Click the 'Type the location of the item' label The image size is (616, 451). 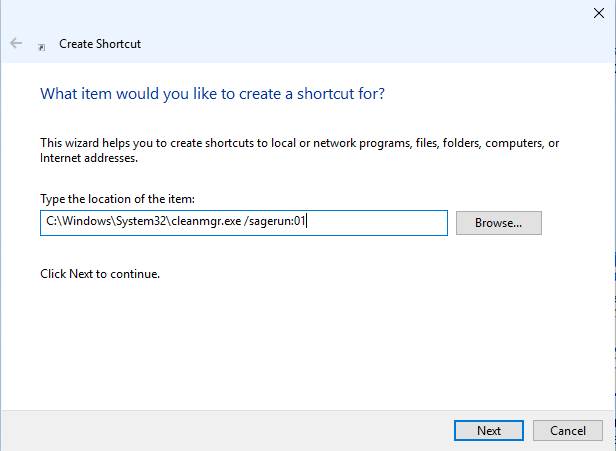coord(117,199)
